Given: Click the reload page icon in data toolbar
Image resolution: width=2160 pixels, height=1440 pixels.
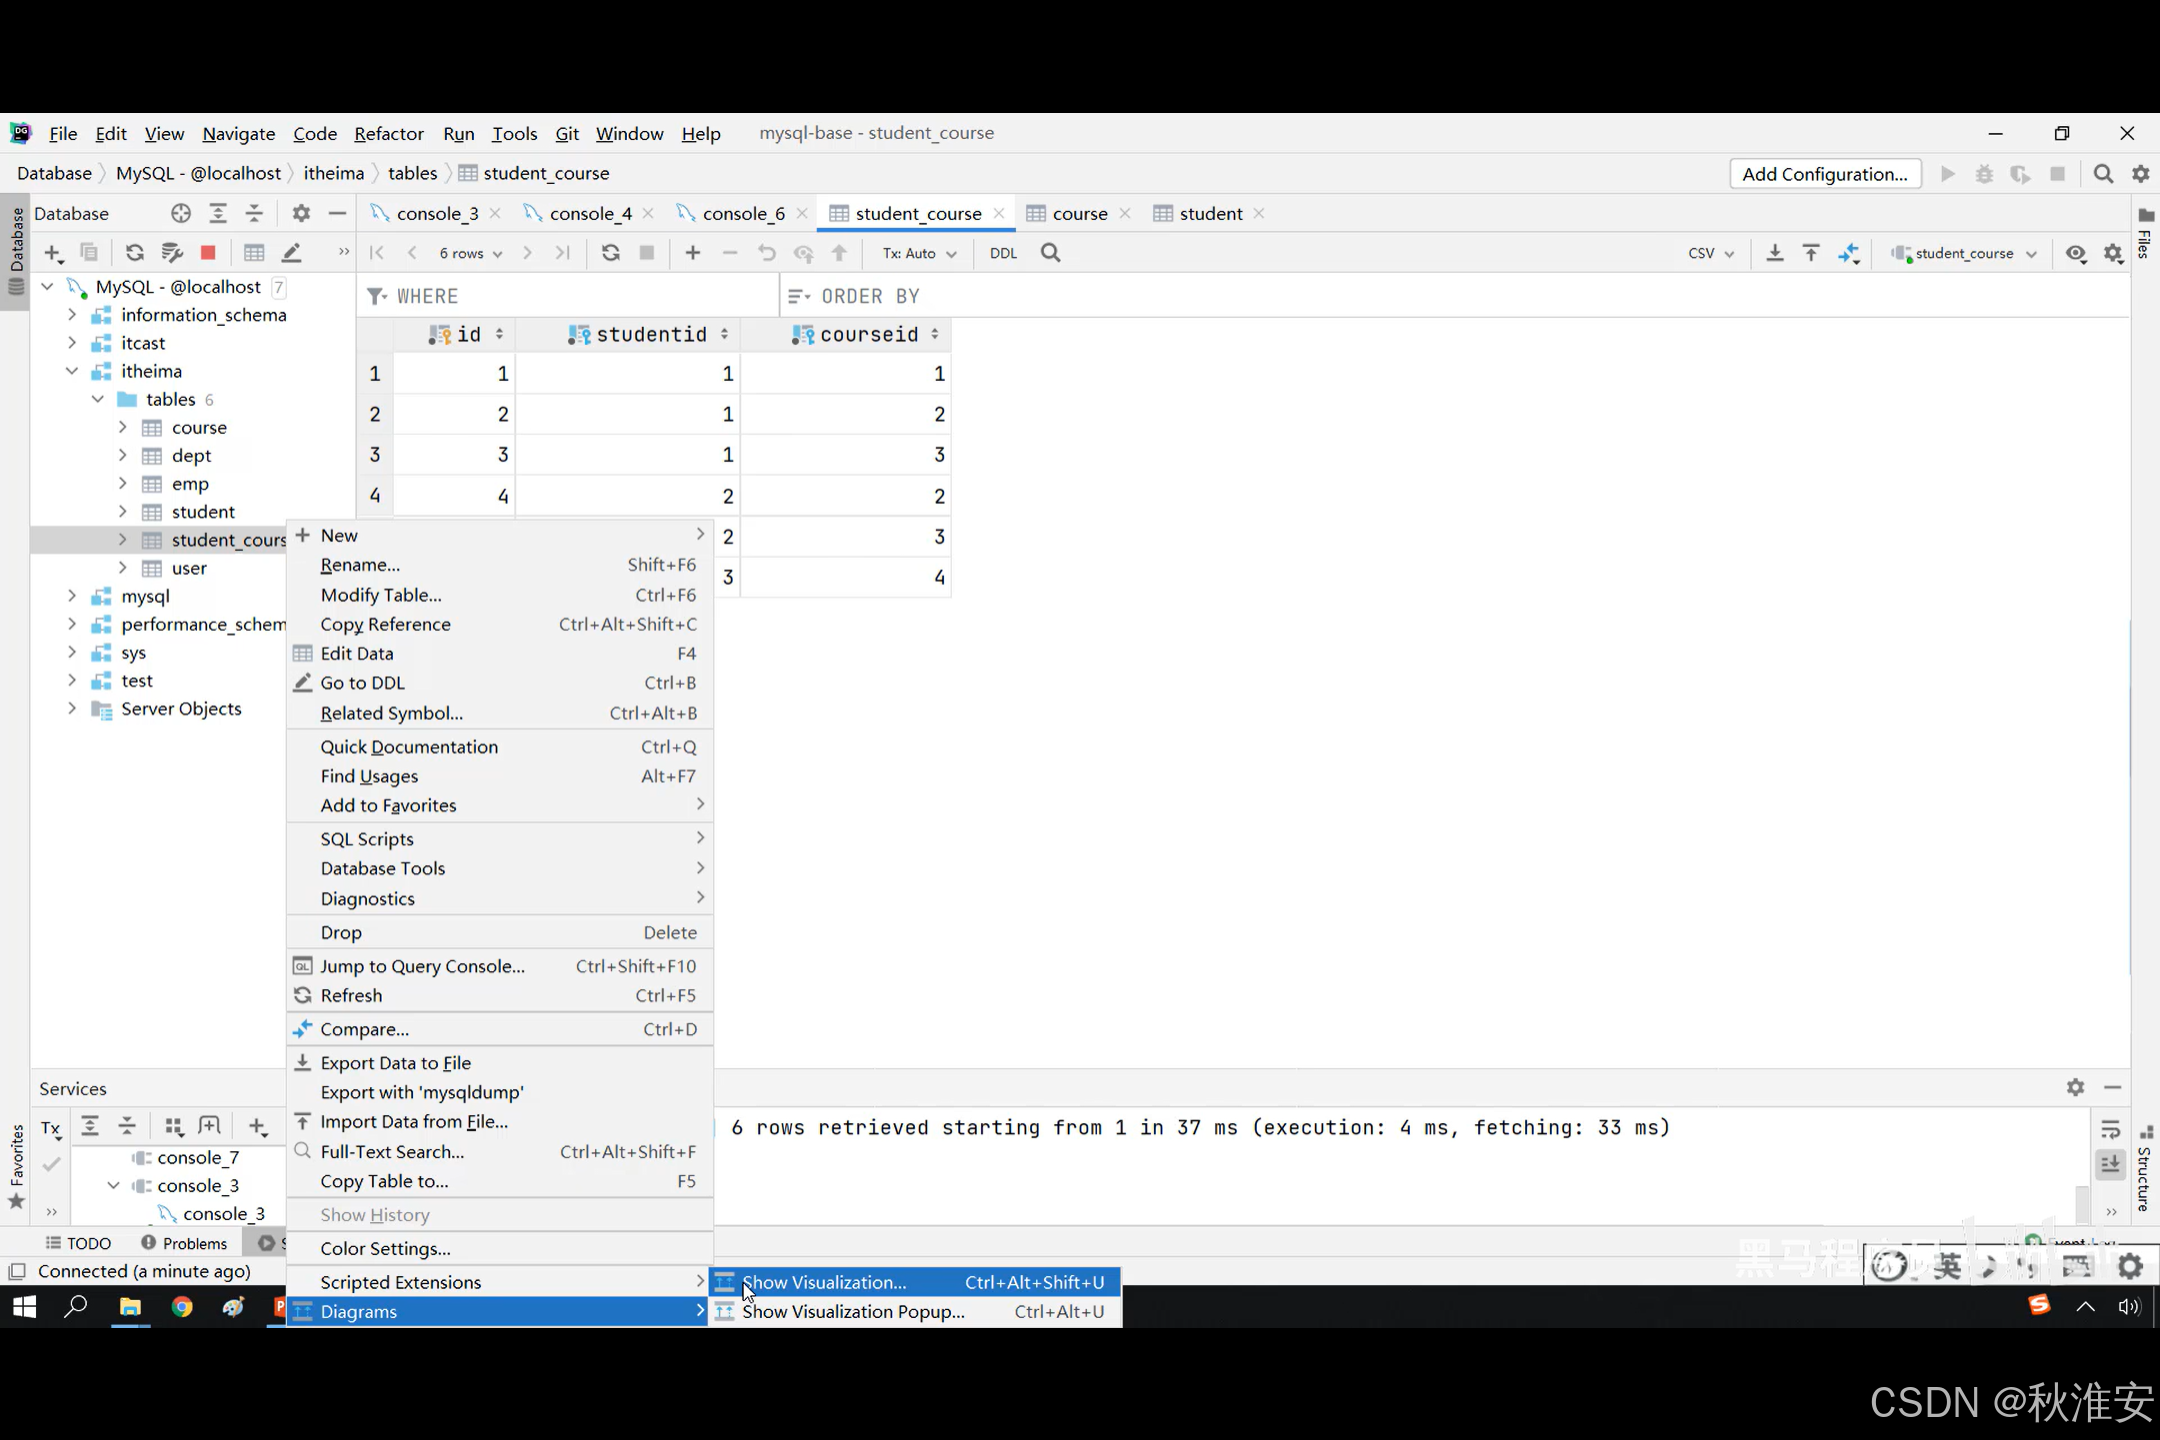Looking at the screenshot, I should 610,253.
